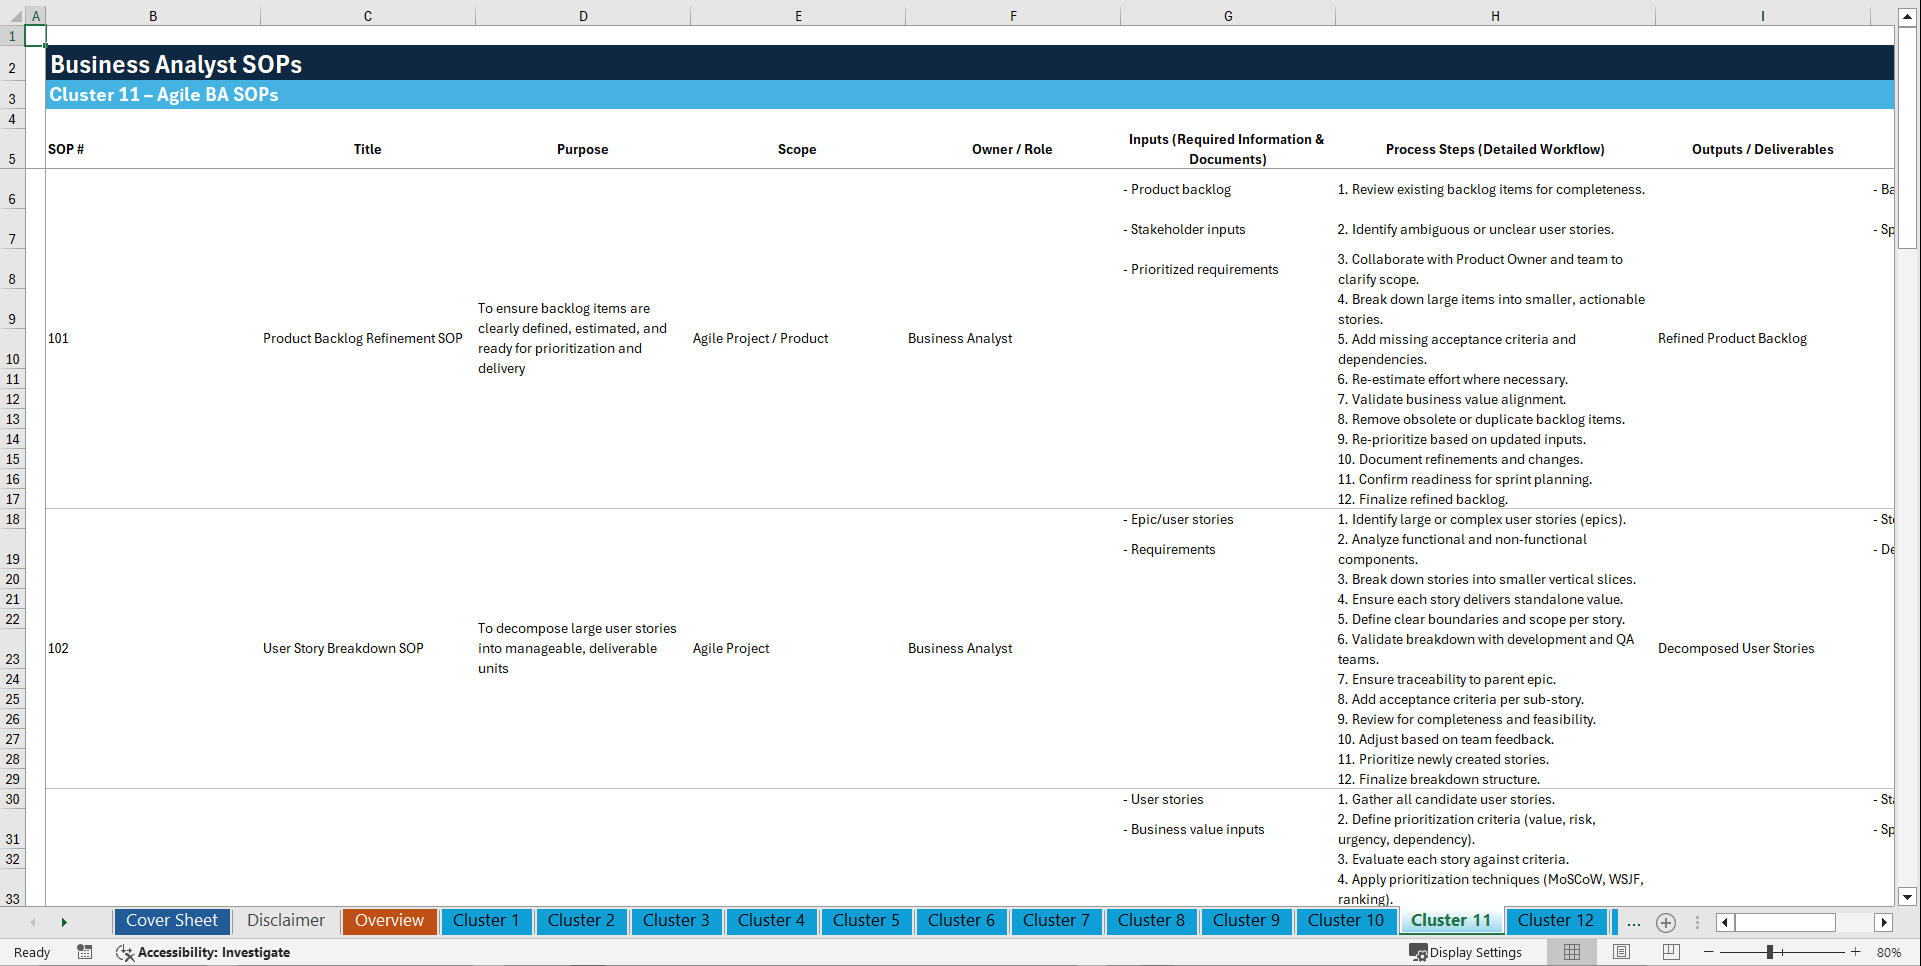1921x966 pixels.
Task: Select column G header
Action: coord(1227,16)
